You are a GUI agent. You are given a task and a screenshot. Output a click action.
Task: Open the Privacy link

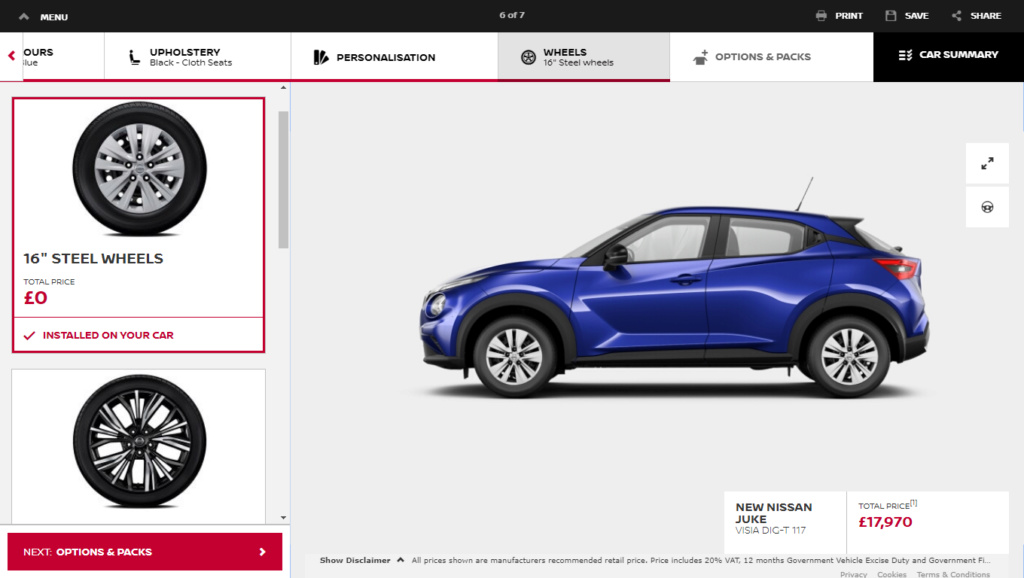click(x=853, y=575)
